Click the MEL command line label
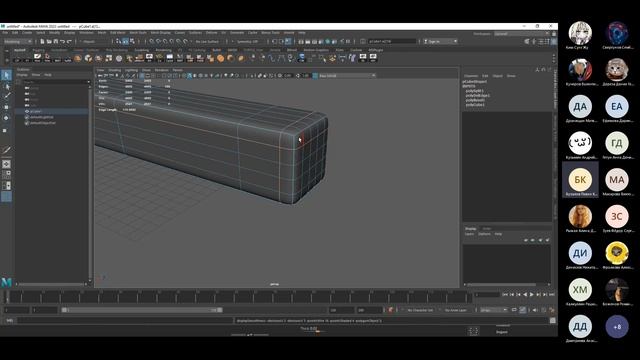Screen dimensions: 640x360 pyautogui.click(x=9, y=321)
